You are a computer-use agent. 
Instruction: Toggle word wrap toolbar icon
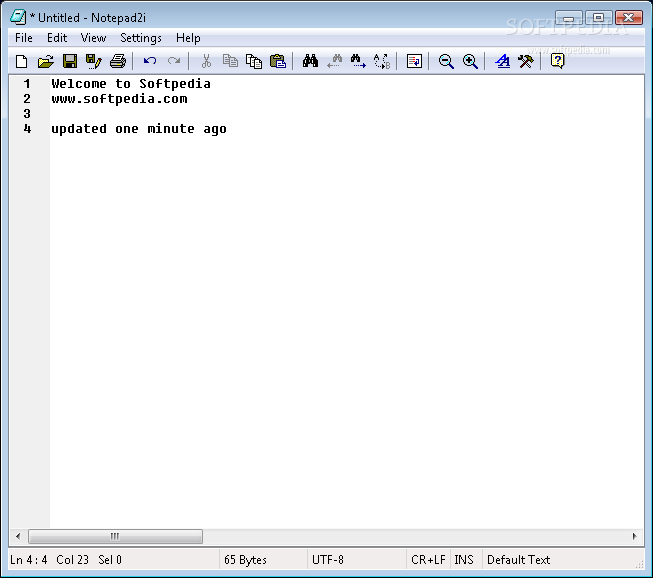414,62
